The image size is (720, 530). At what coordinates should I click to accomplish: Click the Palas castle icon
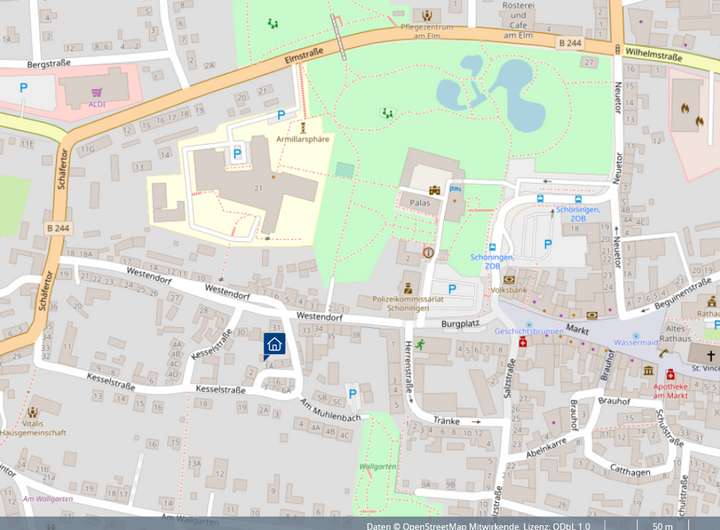pos(435,188)
